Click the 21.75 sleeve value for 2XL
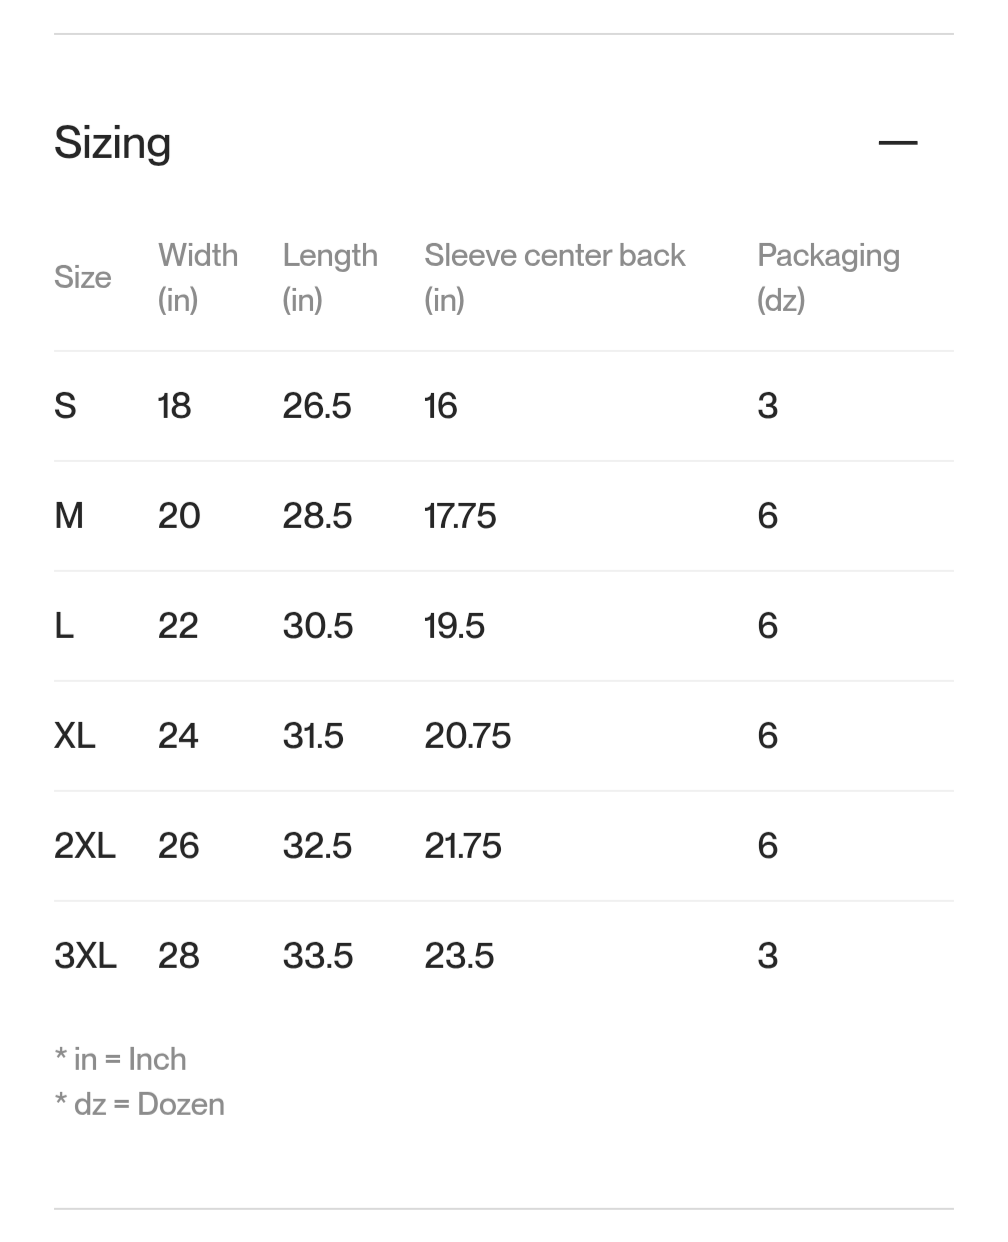The height and width of the screenshot is (1242, 1008). (x=463, y=846)
